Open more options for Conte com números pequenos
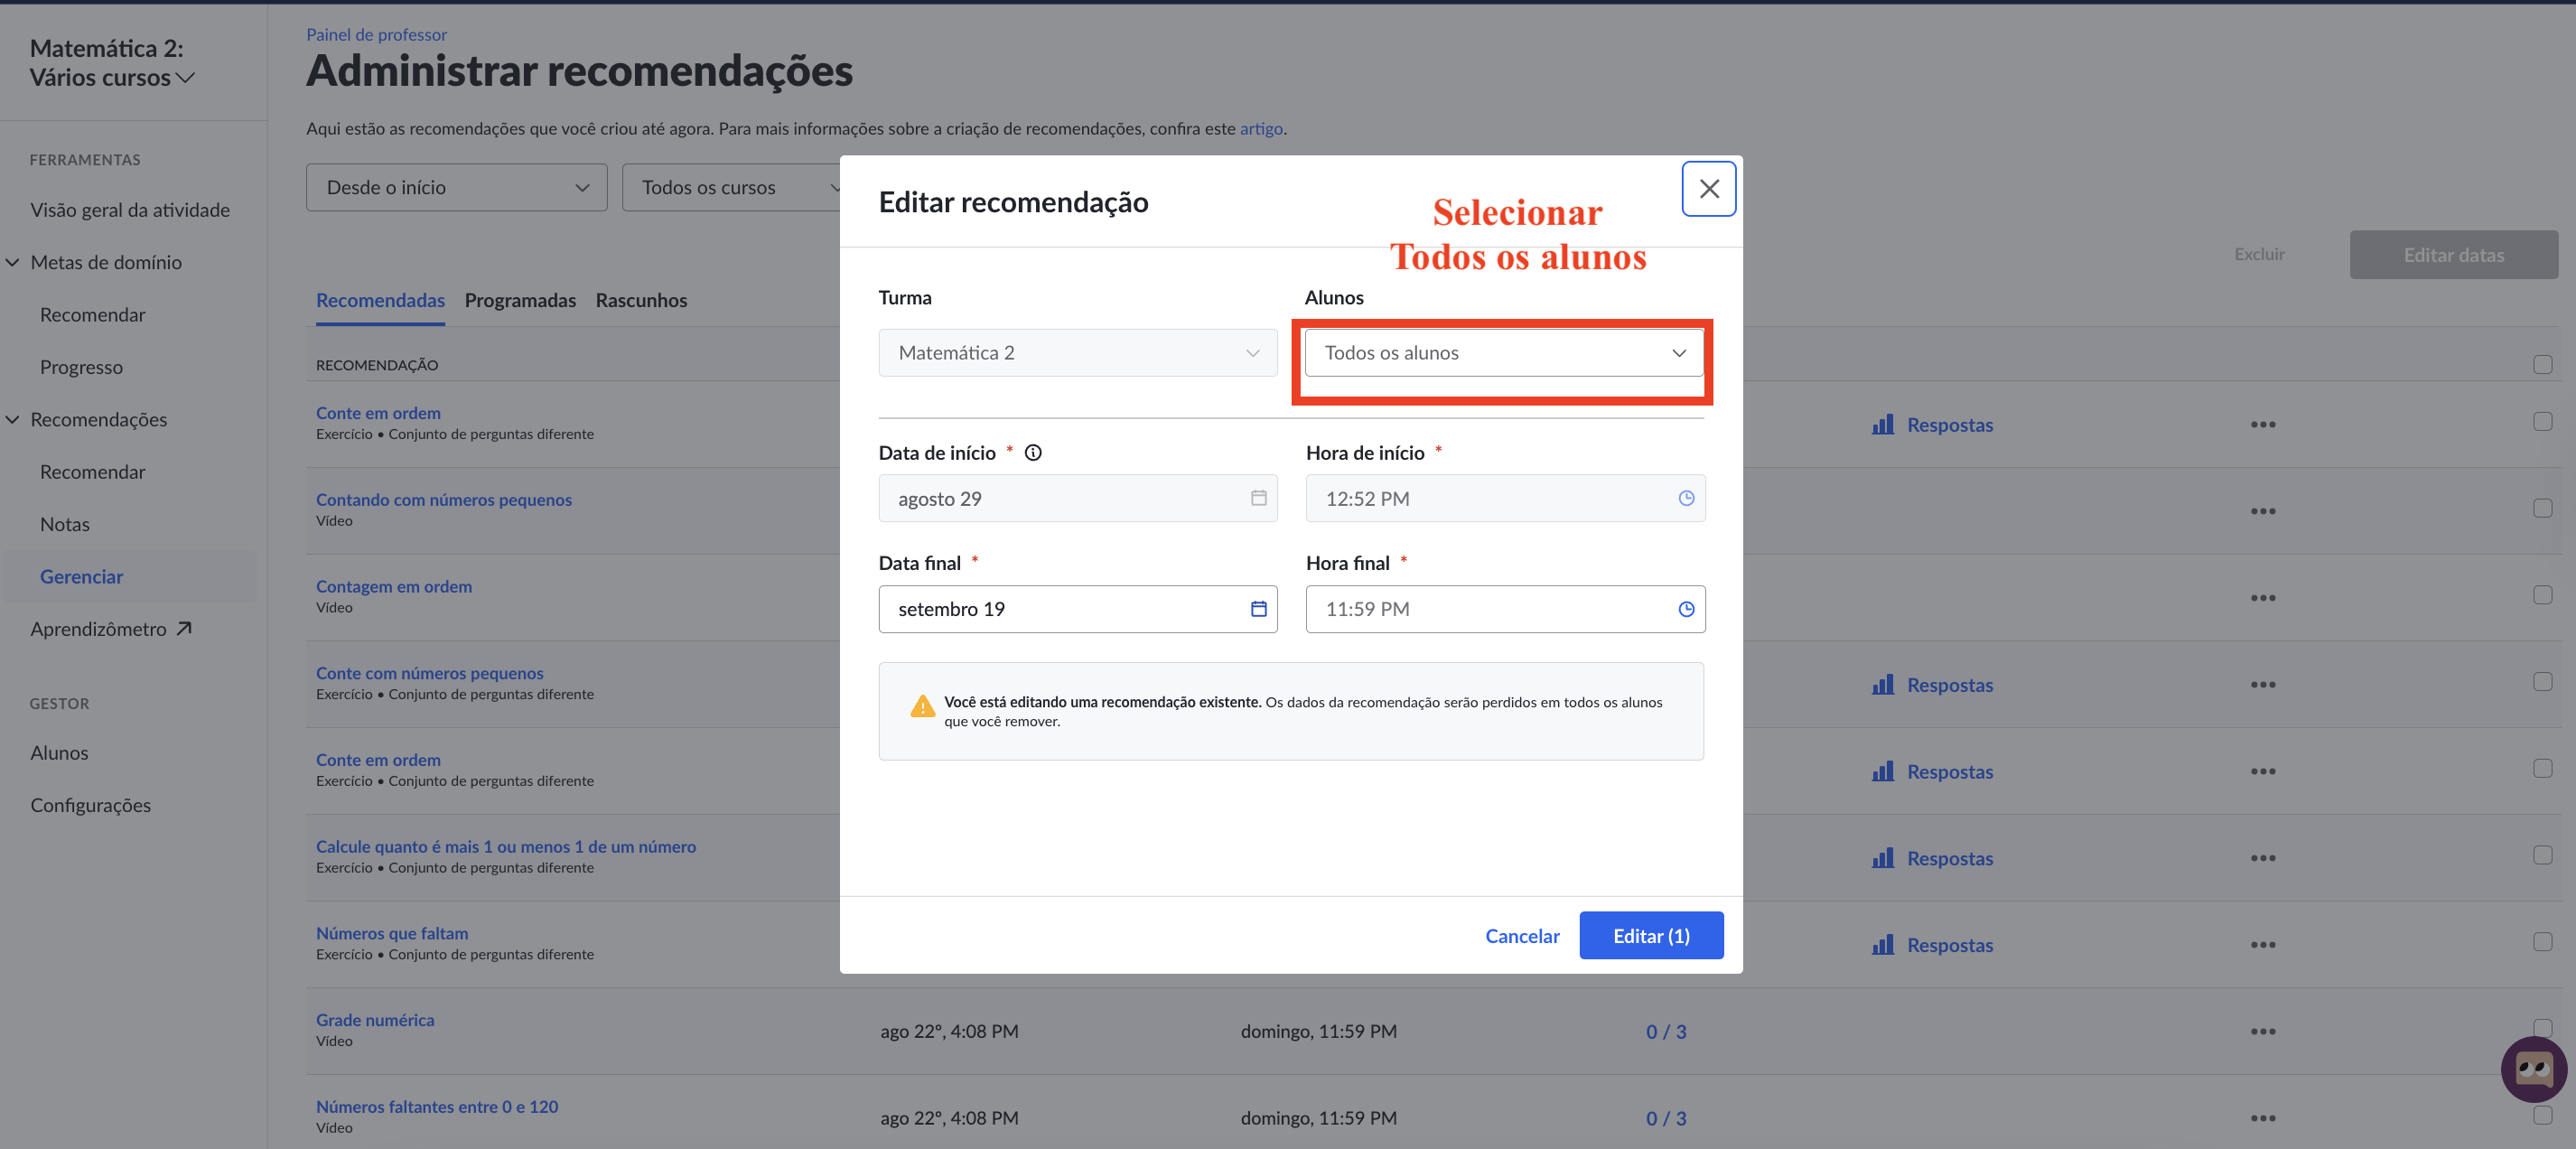This screenshot has width=2576, height=1149. [2262, 685]
